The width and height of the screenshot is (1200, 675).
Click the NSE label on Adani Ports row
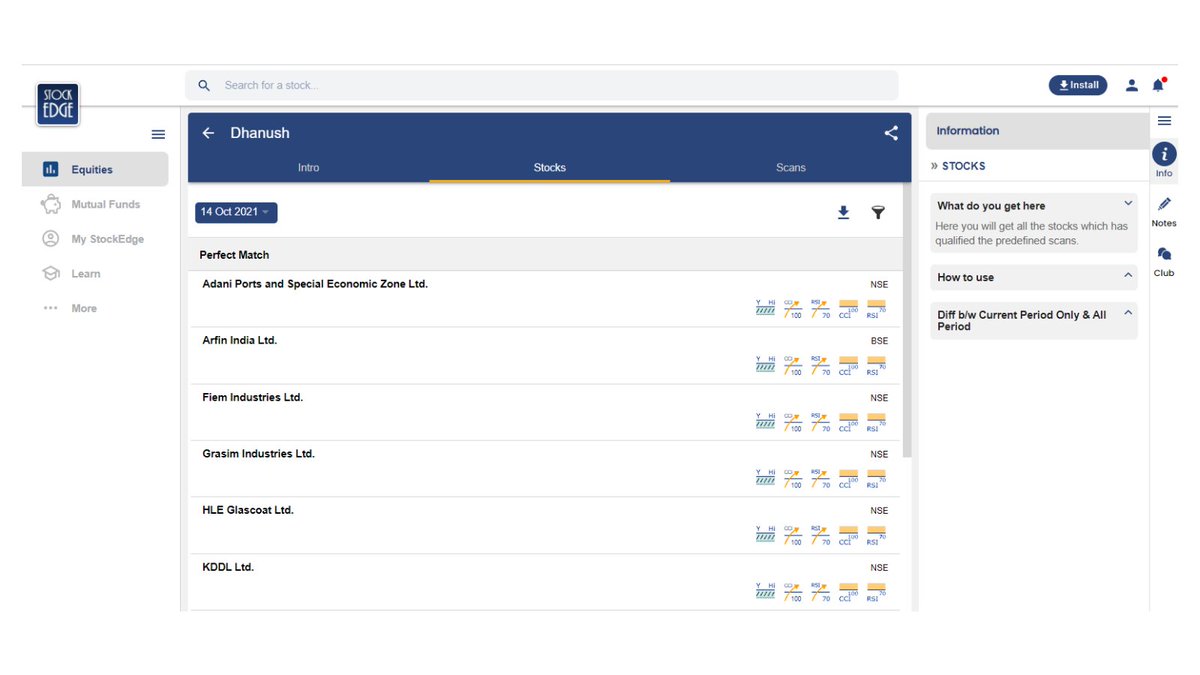click(x=879, y=285)
